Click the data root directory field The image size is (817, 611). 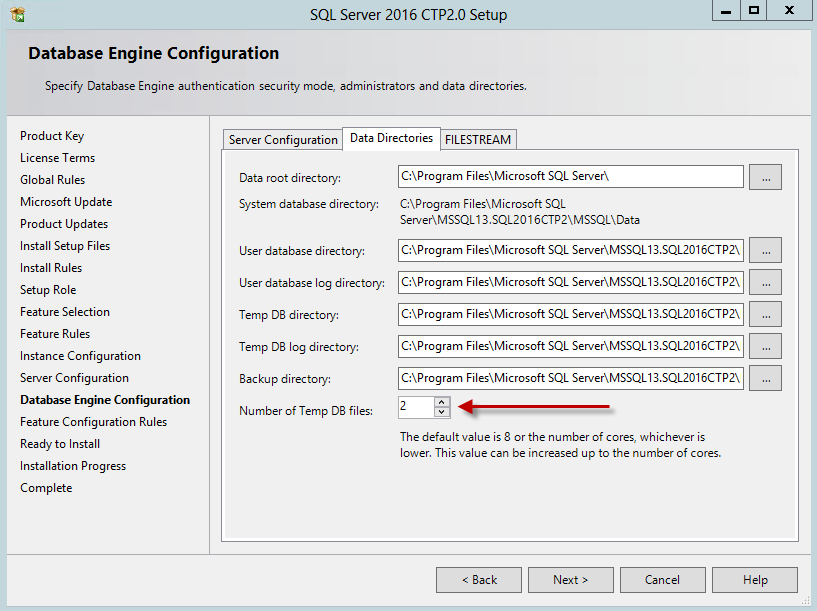tap(570, 177)
